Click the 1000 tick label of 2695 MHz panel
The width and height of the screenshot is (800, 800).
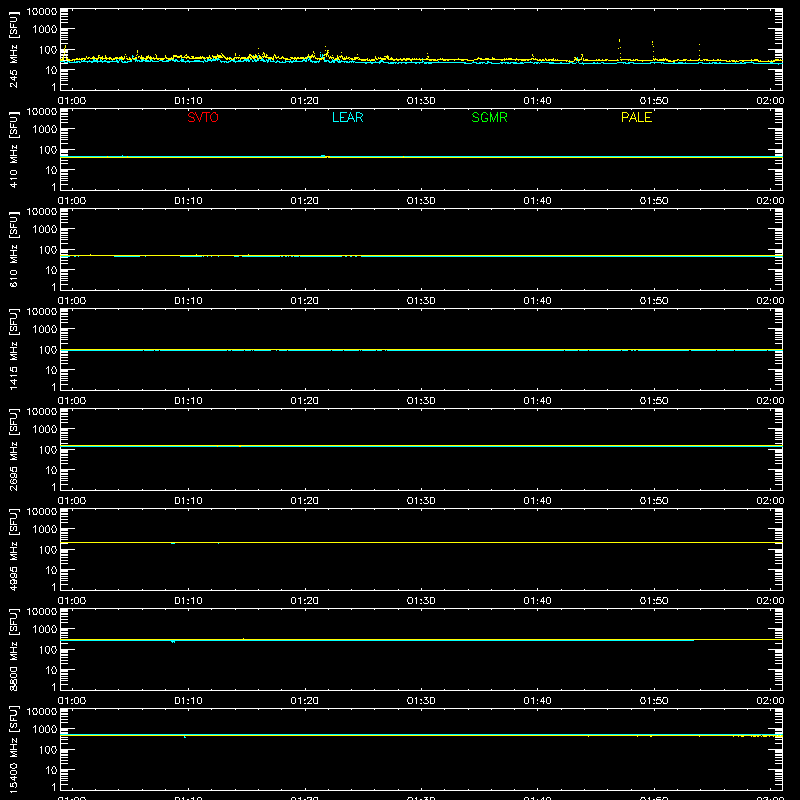[45, 430]
